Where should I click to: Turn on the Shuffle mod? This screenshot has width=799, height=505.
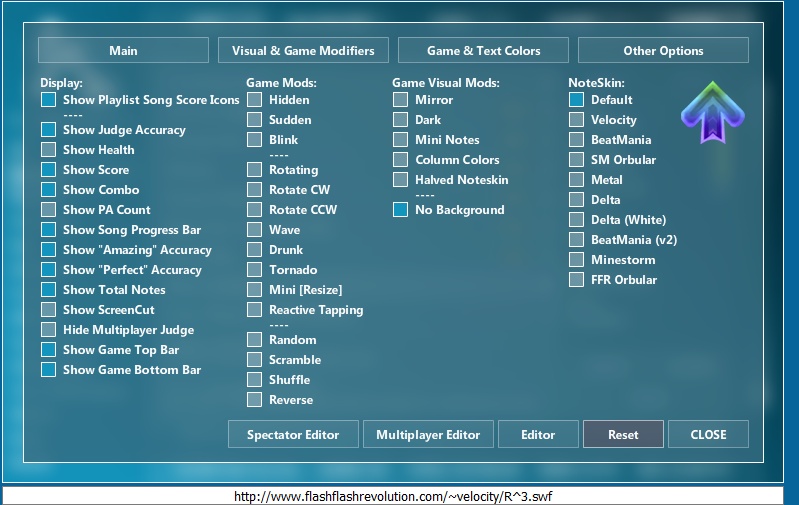(x=254, y=380)
